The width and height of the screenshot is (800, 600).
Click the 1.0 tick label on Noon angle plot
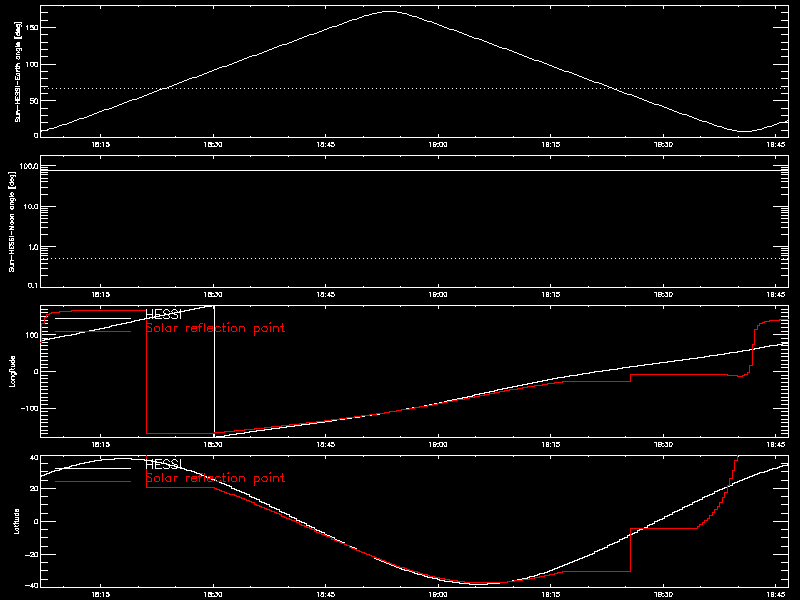33,247
